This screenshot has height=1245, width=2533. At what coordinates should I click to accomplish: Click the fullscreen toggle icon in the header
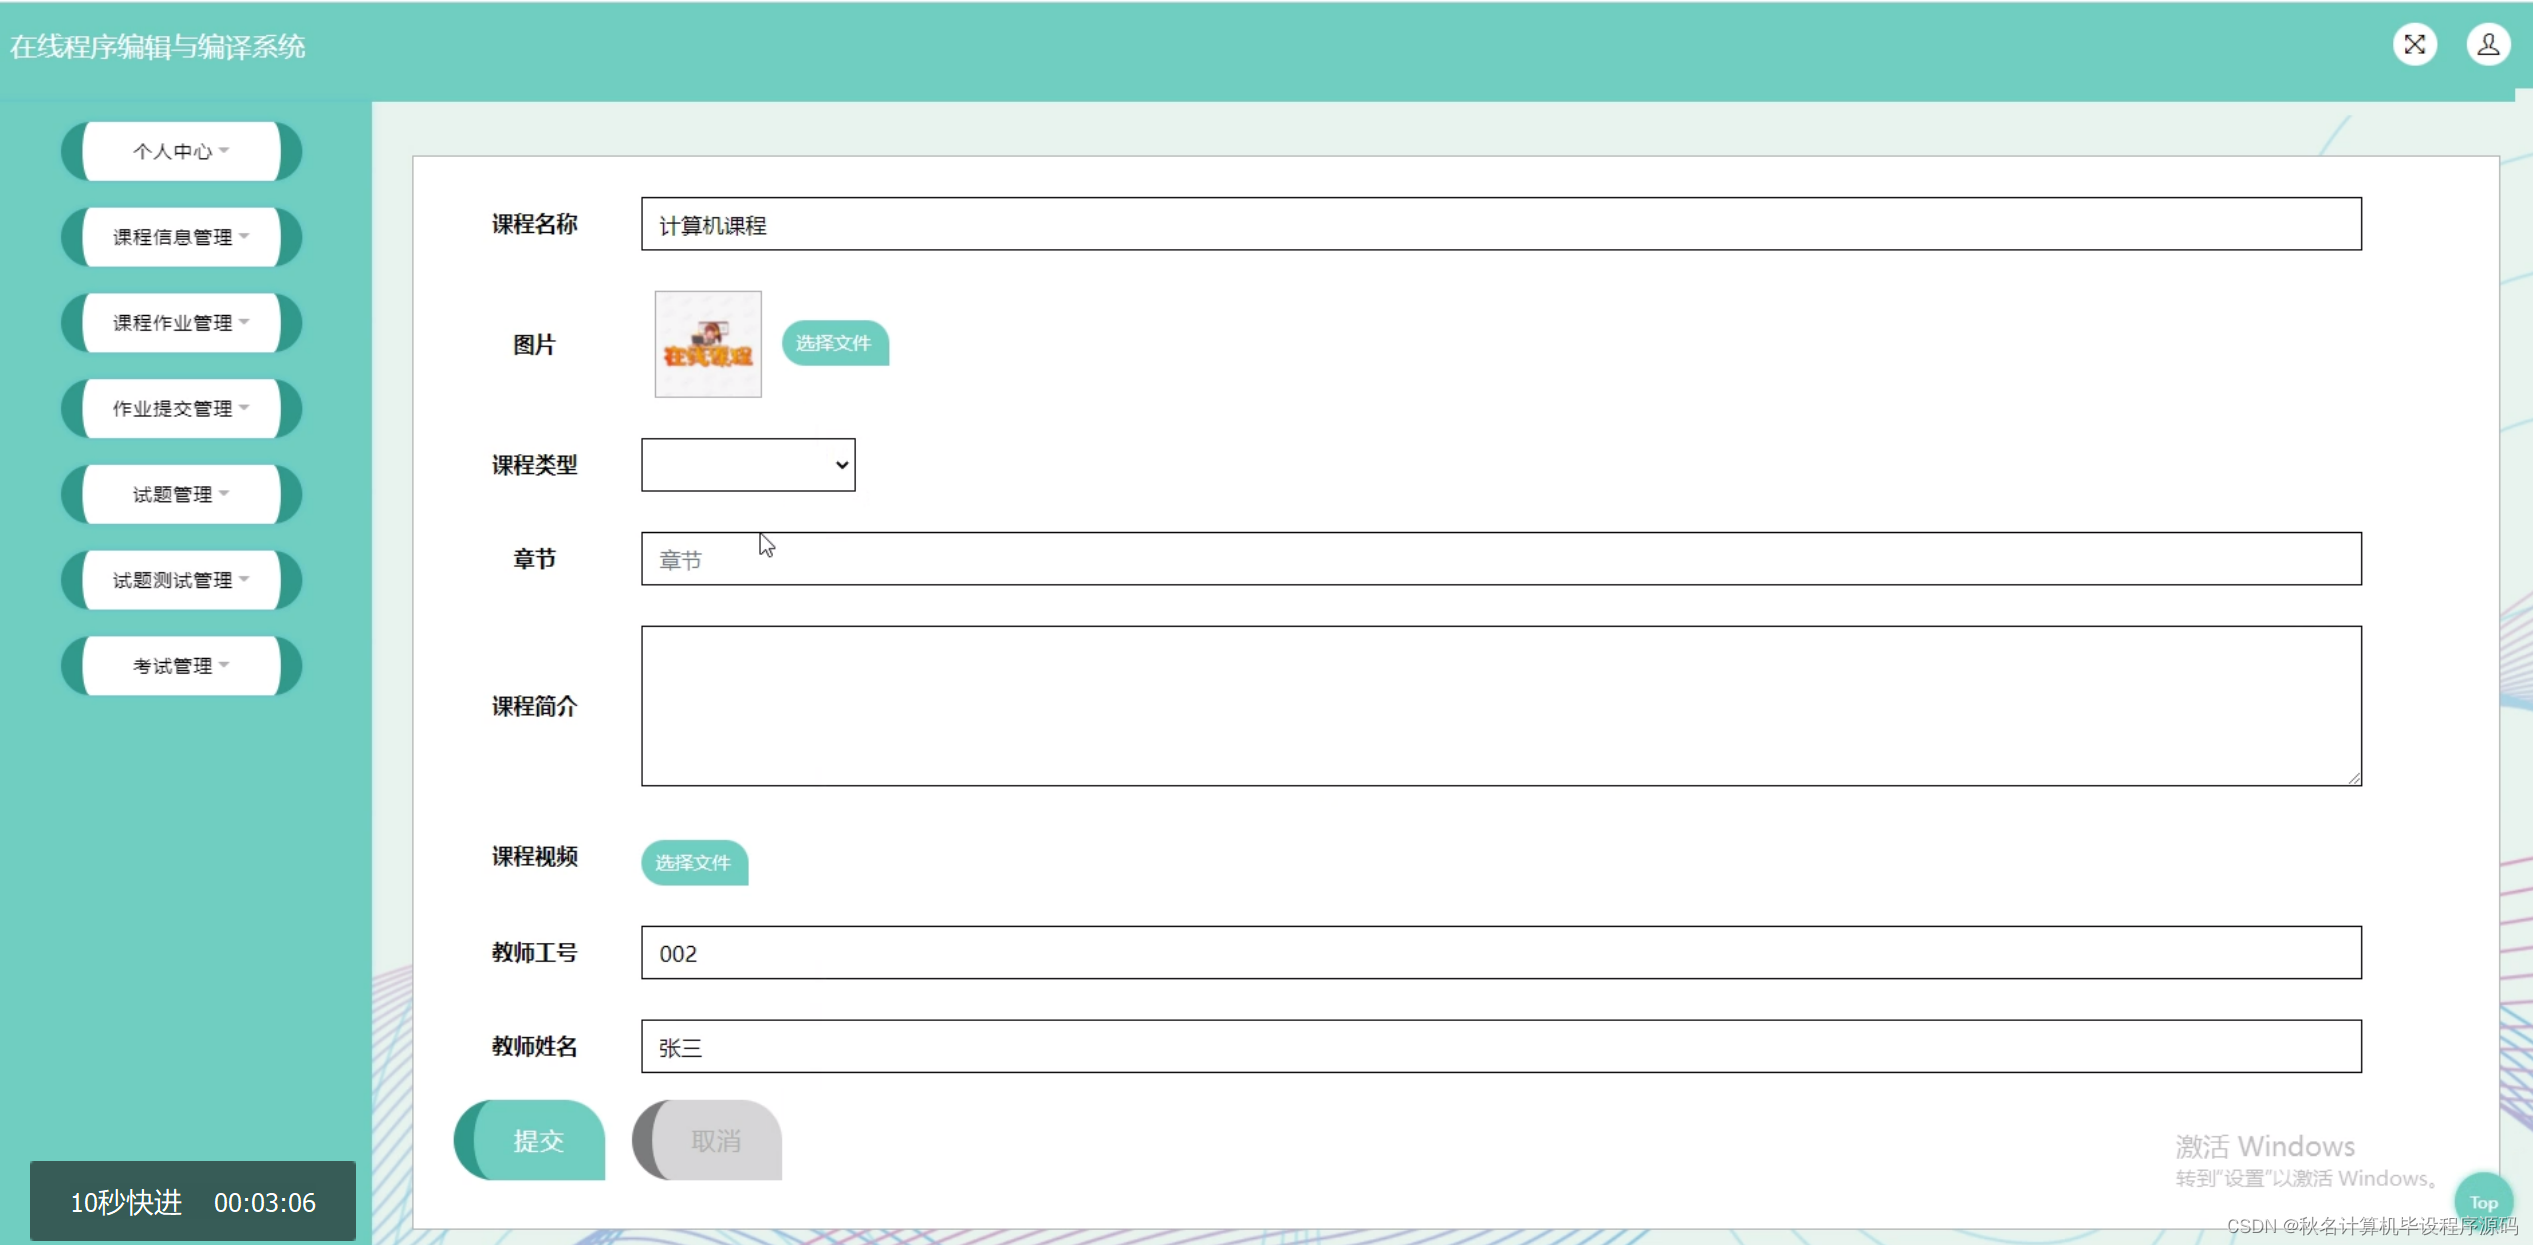(2414, 45)
